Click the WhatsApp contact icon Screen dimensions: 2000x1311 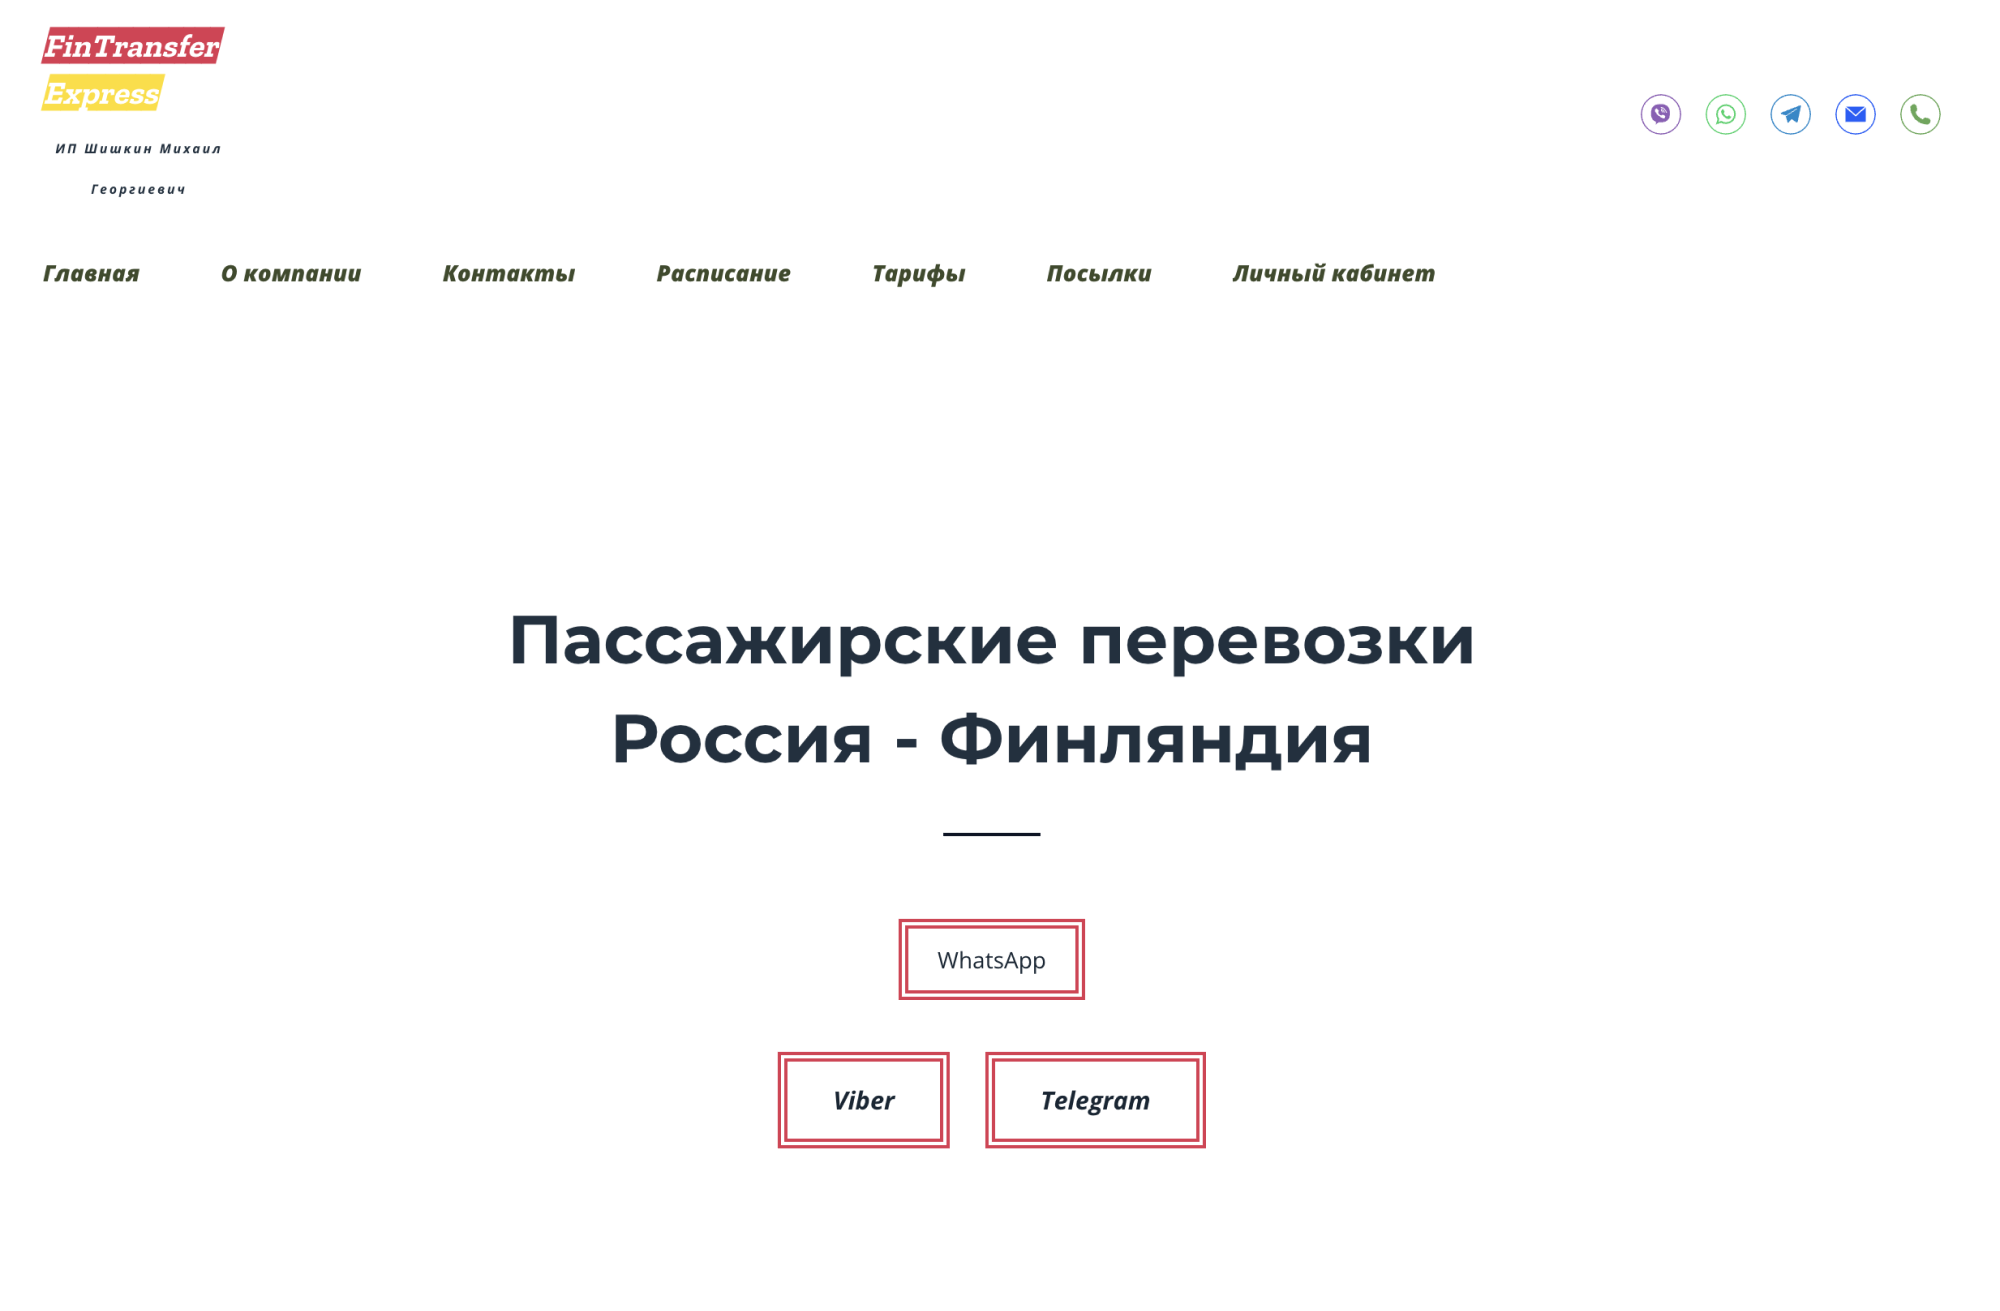tap(1725, 113)
